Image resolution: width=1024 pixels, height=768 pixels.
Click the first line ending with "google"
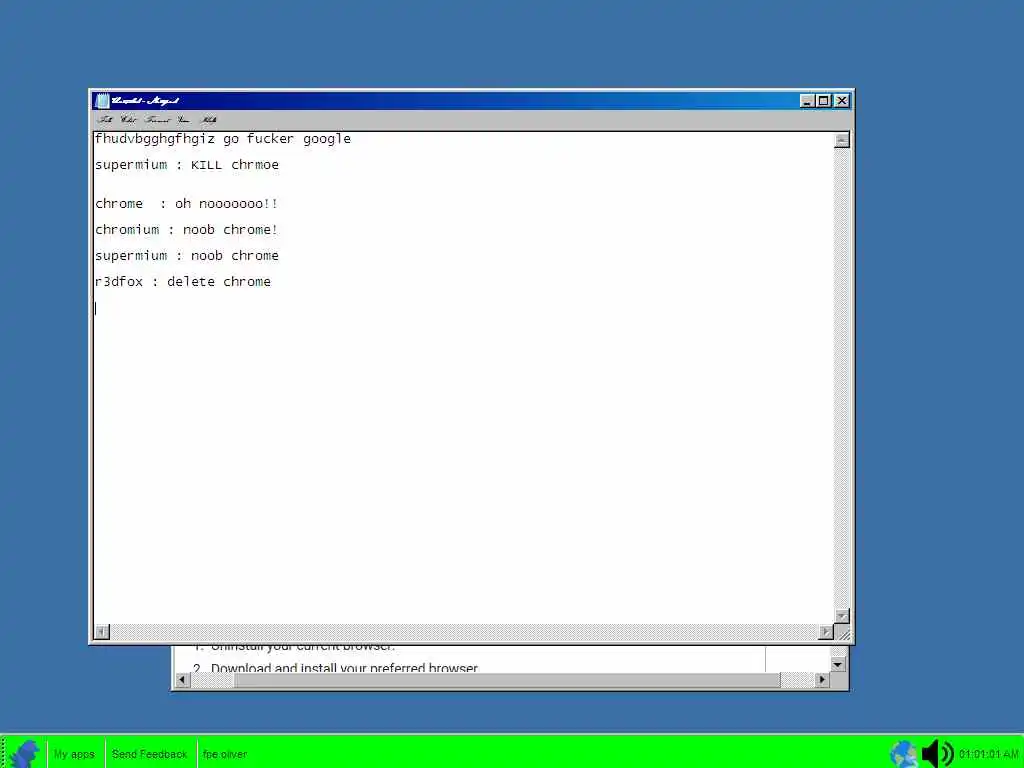[x=223, y=139]
